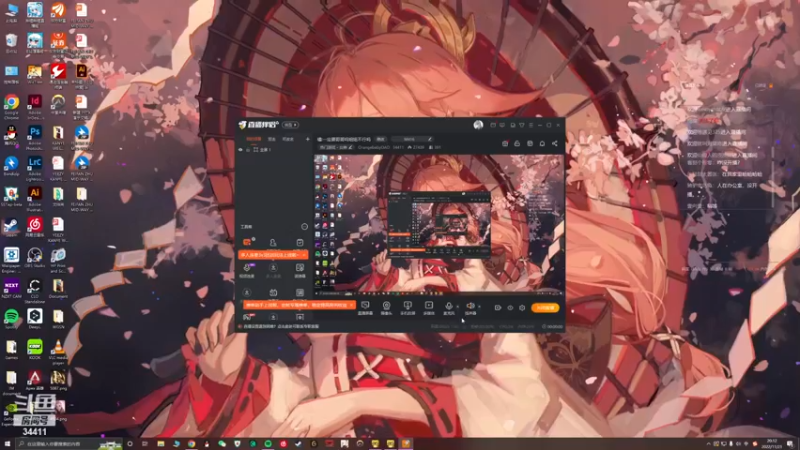
Task: Switch to the second scene tab
Action: [x=272, y=139]
